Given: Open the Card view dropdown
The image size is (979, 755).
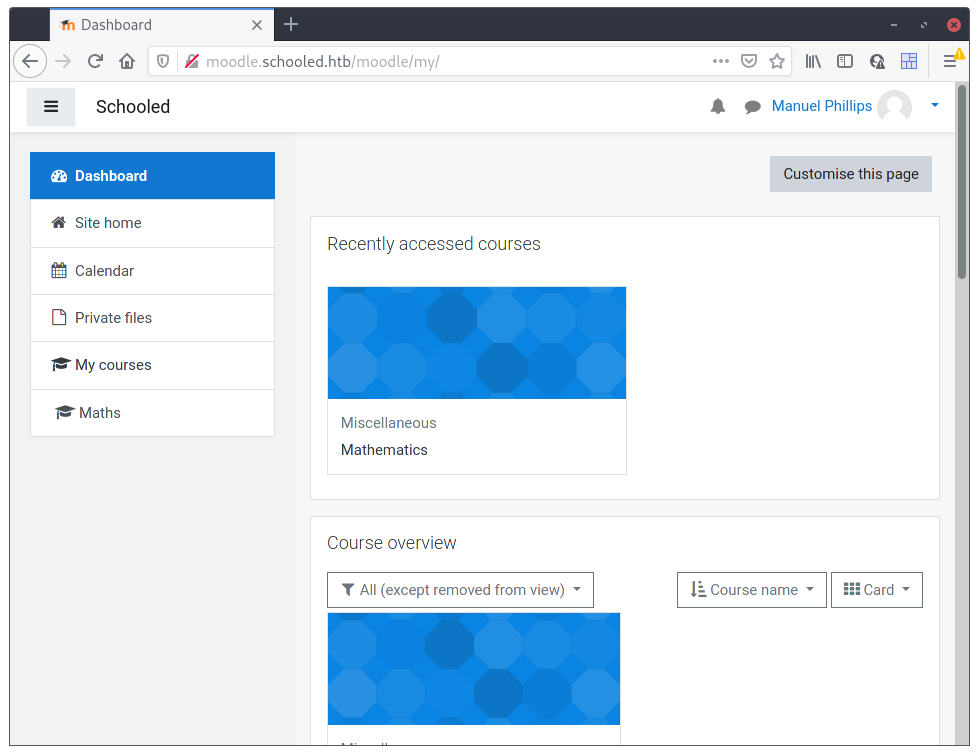Looking at the screenshot, I should pyautogui.click(x=877, y=590).
